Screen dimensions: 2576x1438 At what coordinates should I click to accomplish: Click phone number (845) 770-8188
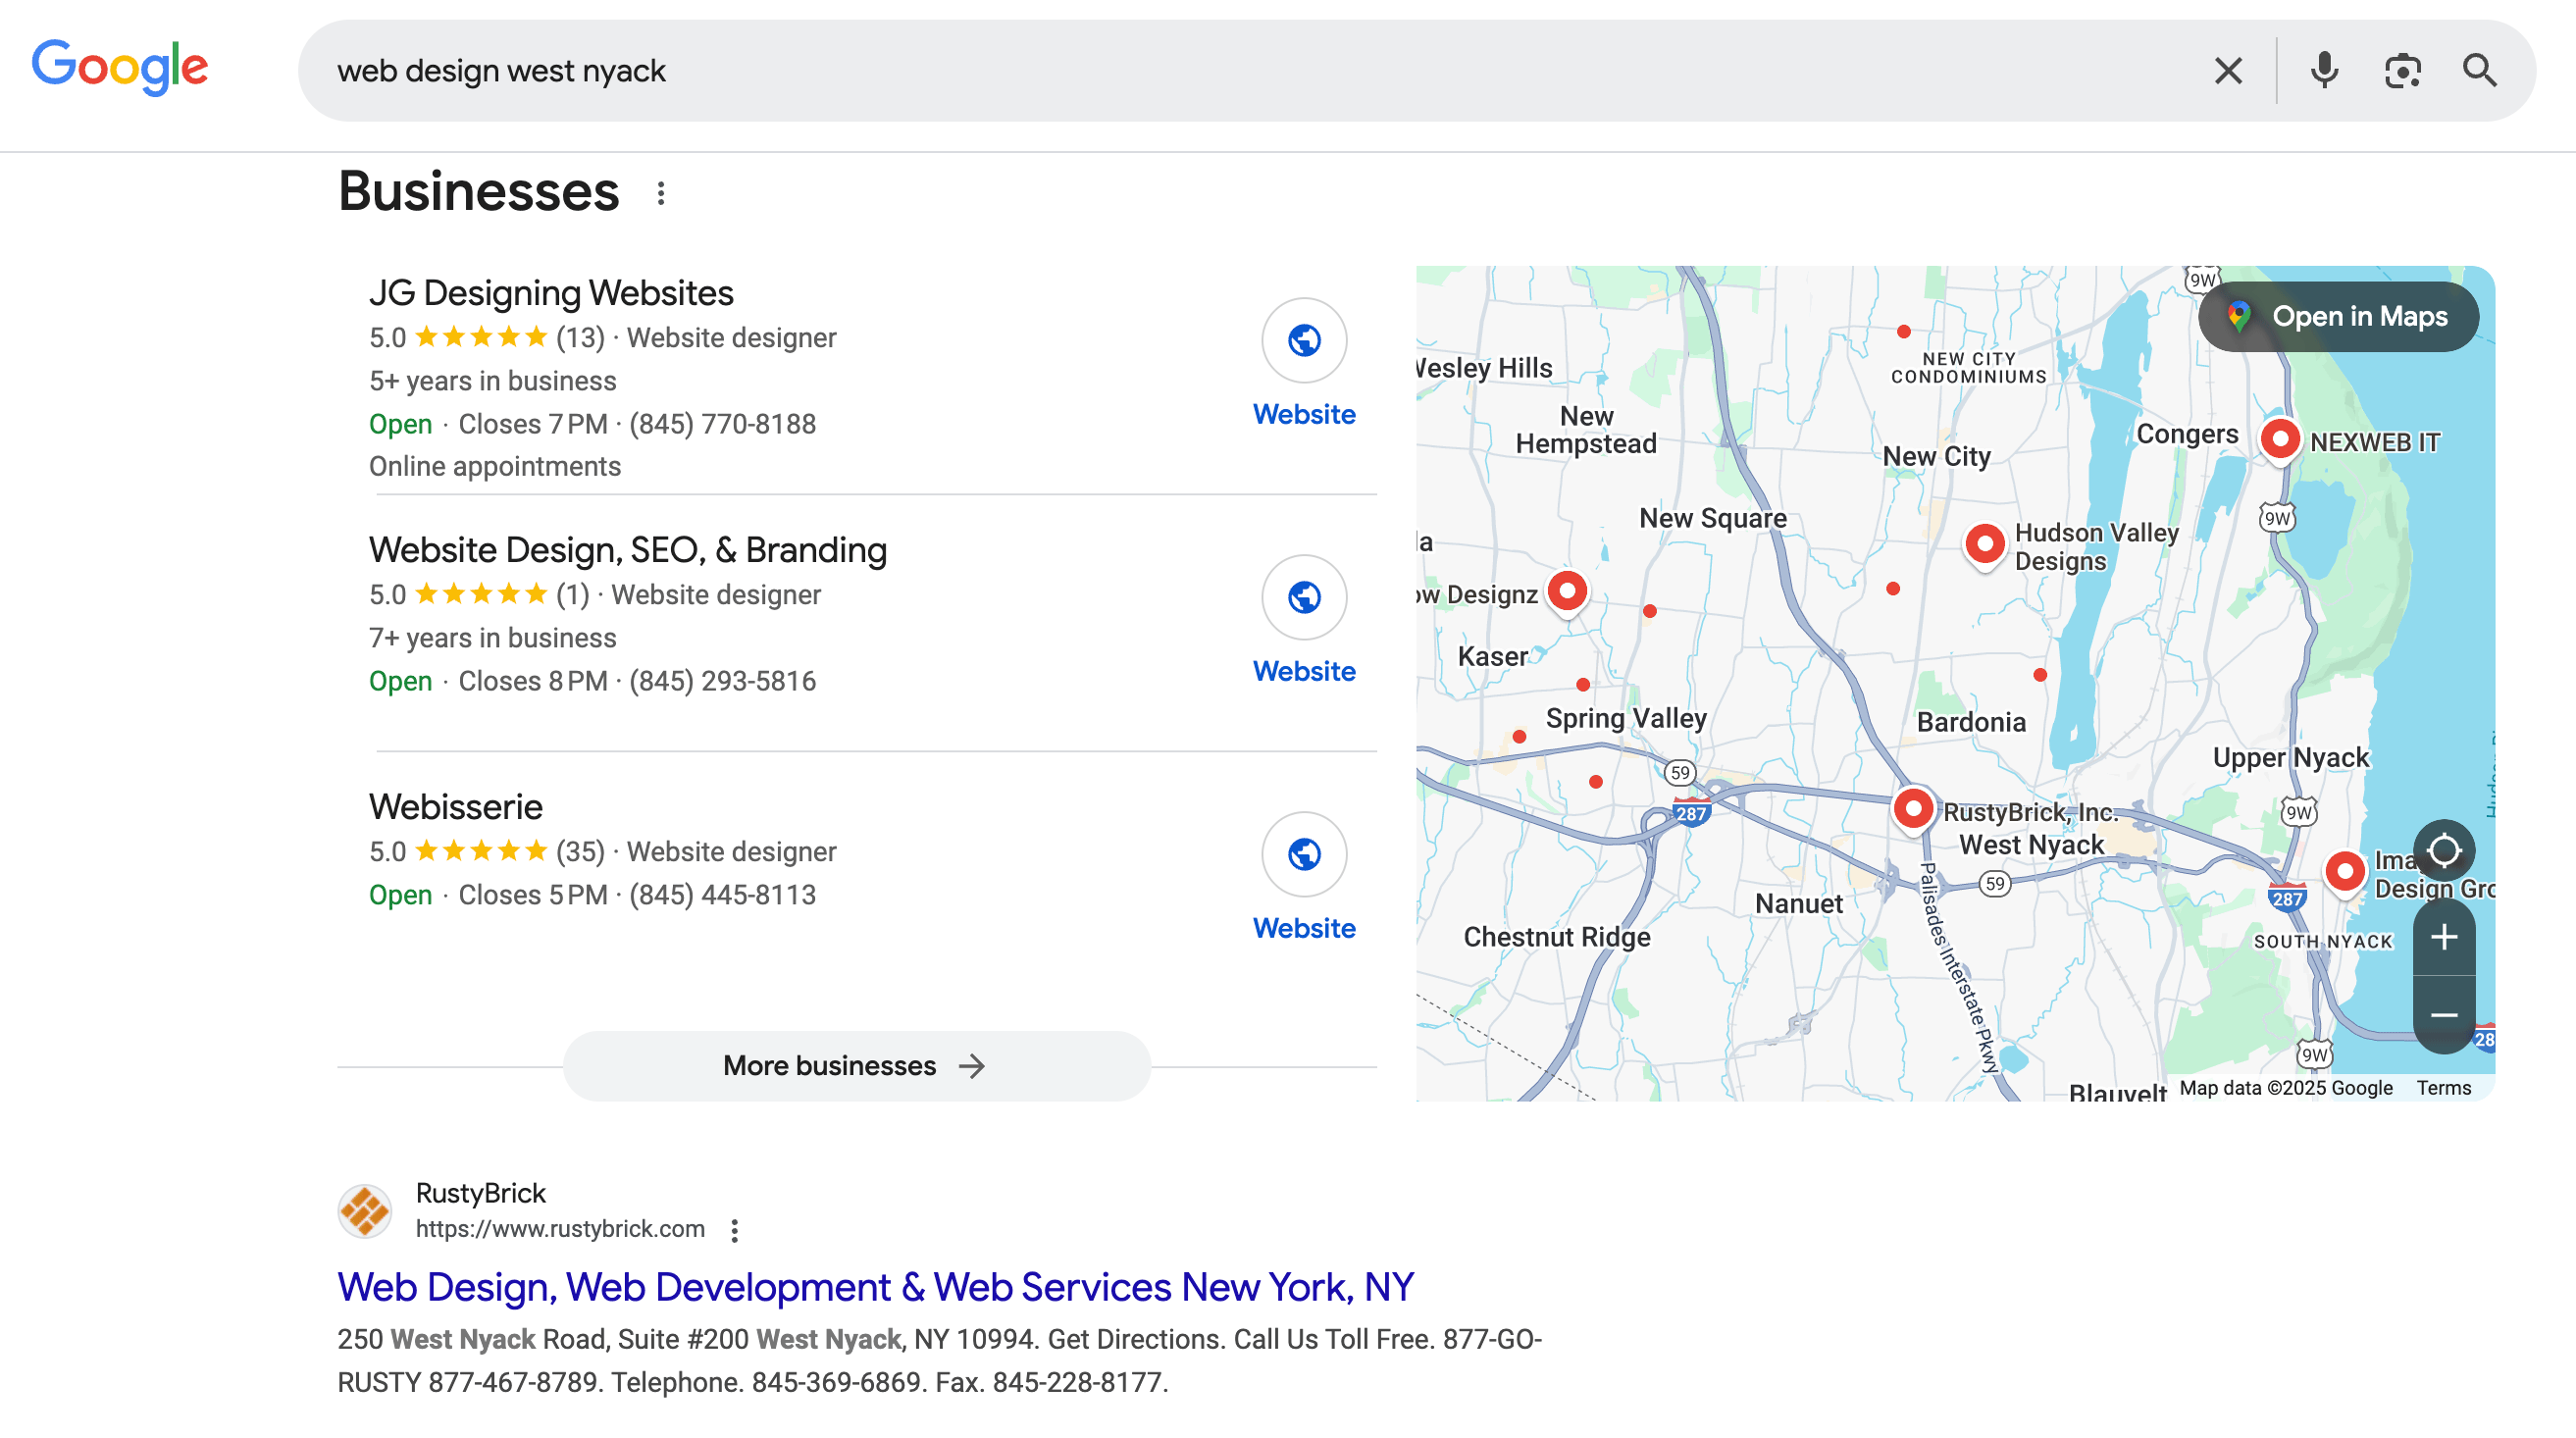(722, 424)
